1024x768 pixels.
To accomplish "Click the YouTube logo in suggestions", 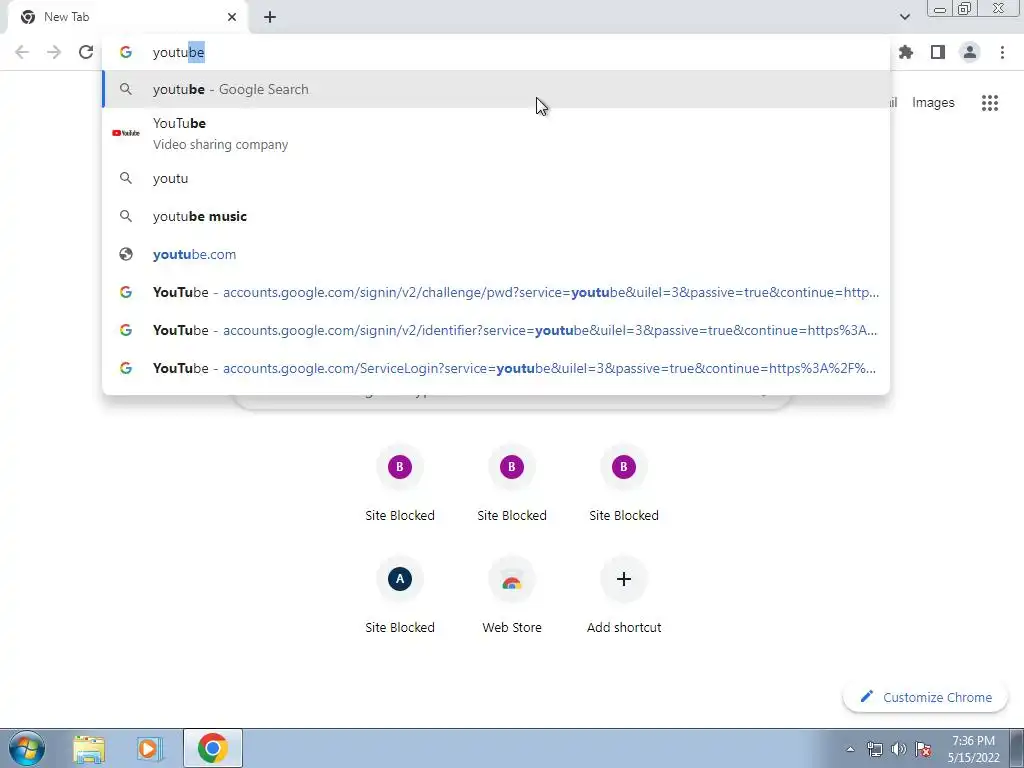I will pyautogui.click(x=126, y=133).
